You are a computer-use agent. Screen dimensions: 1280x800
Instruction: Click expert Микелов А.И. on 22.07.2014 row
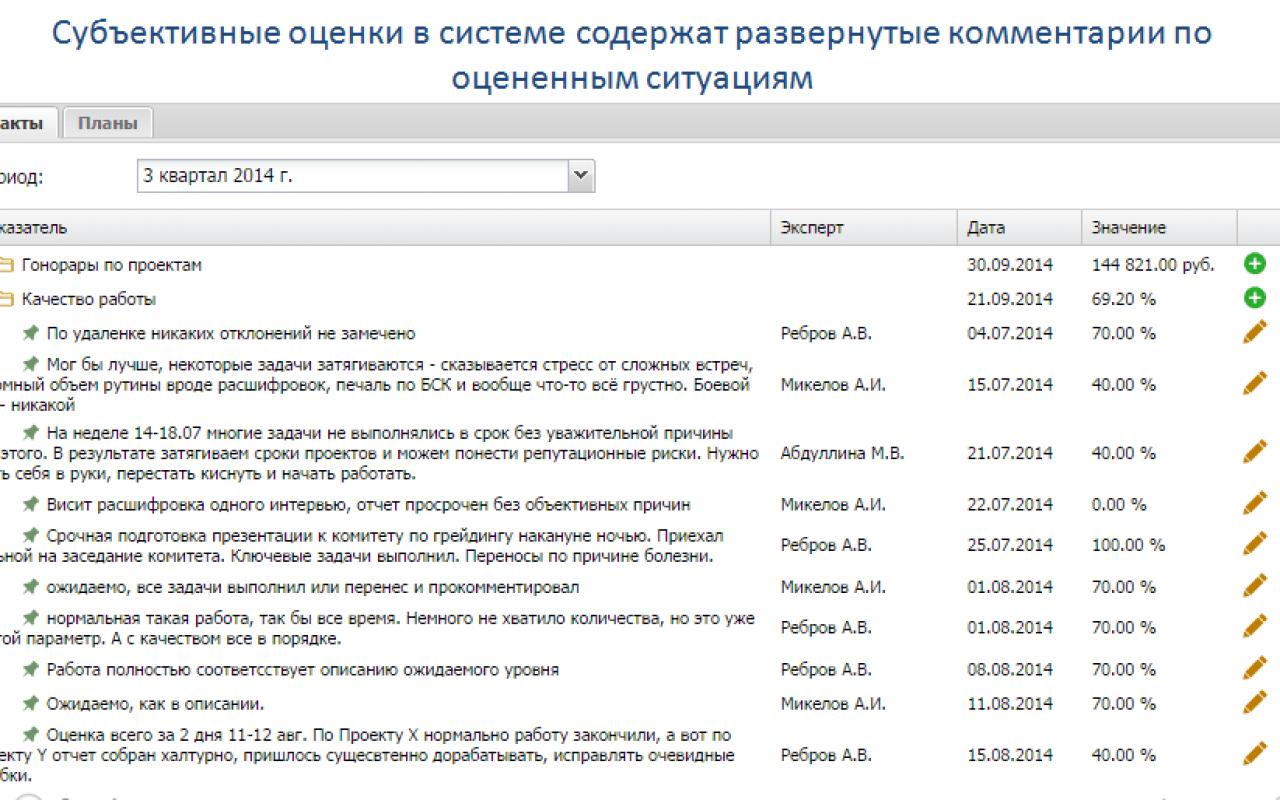pyautogui.click(x=833, y=505)
